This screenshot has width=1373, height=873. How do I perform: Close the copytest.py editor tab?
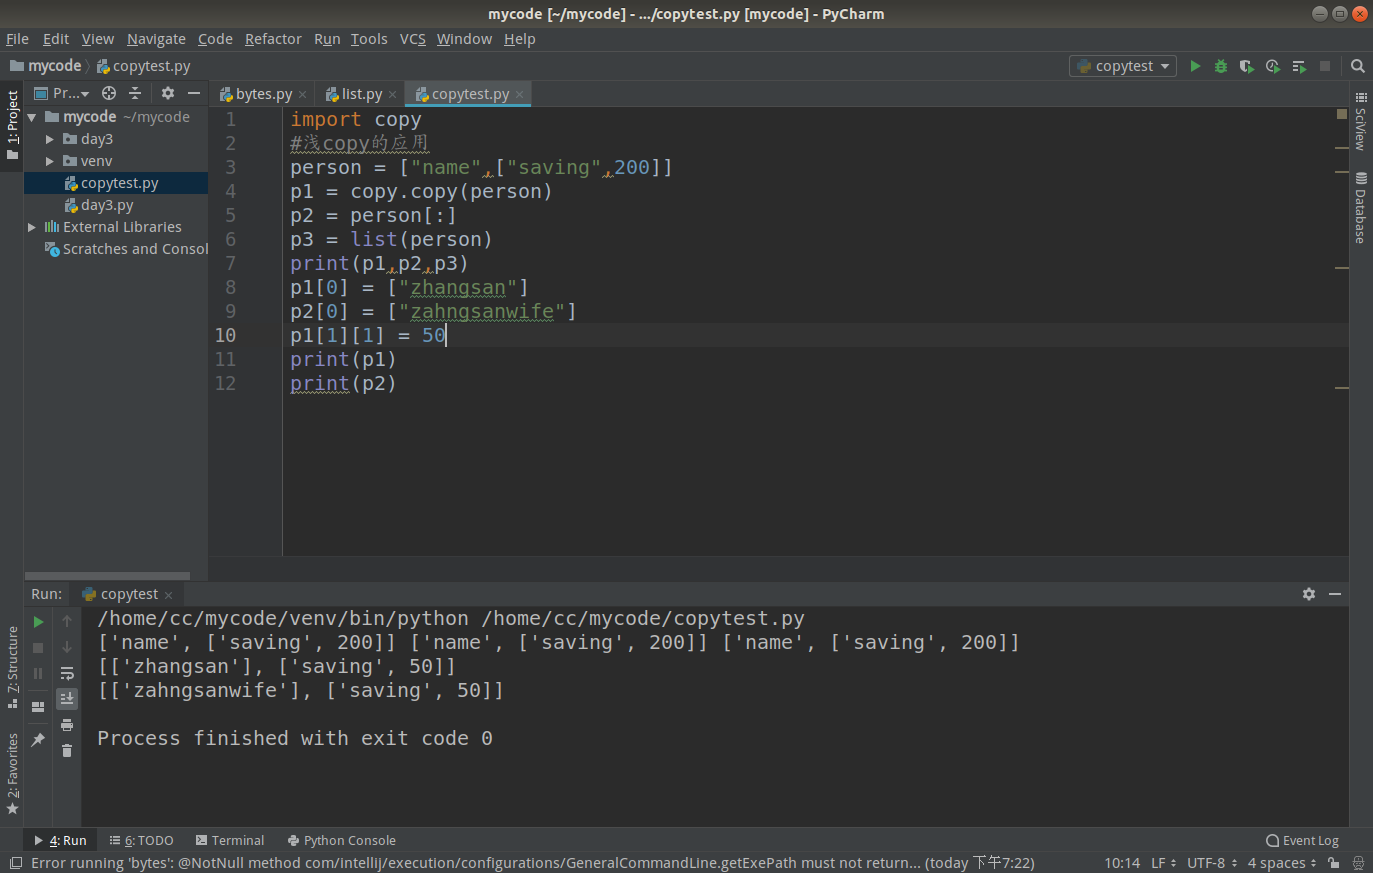click(520, 94)
